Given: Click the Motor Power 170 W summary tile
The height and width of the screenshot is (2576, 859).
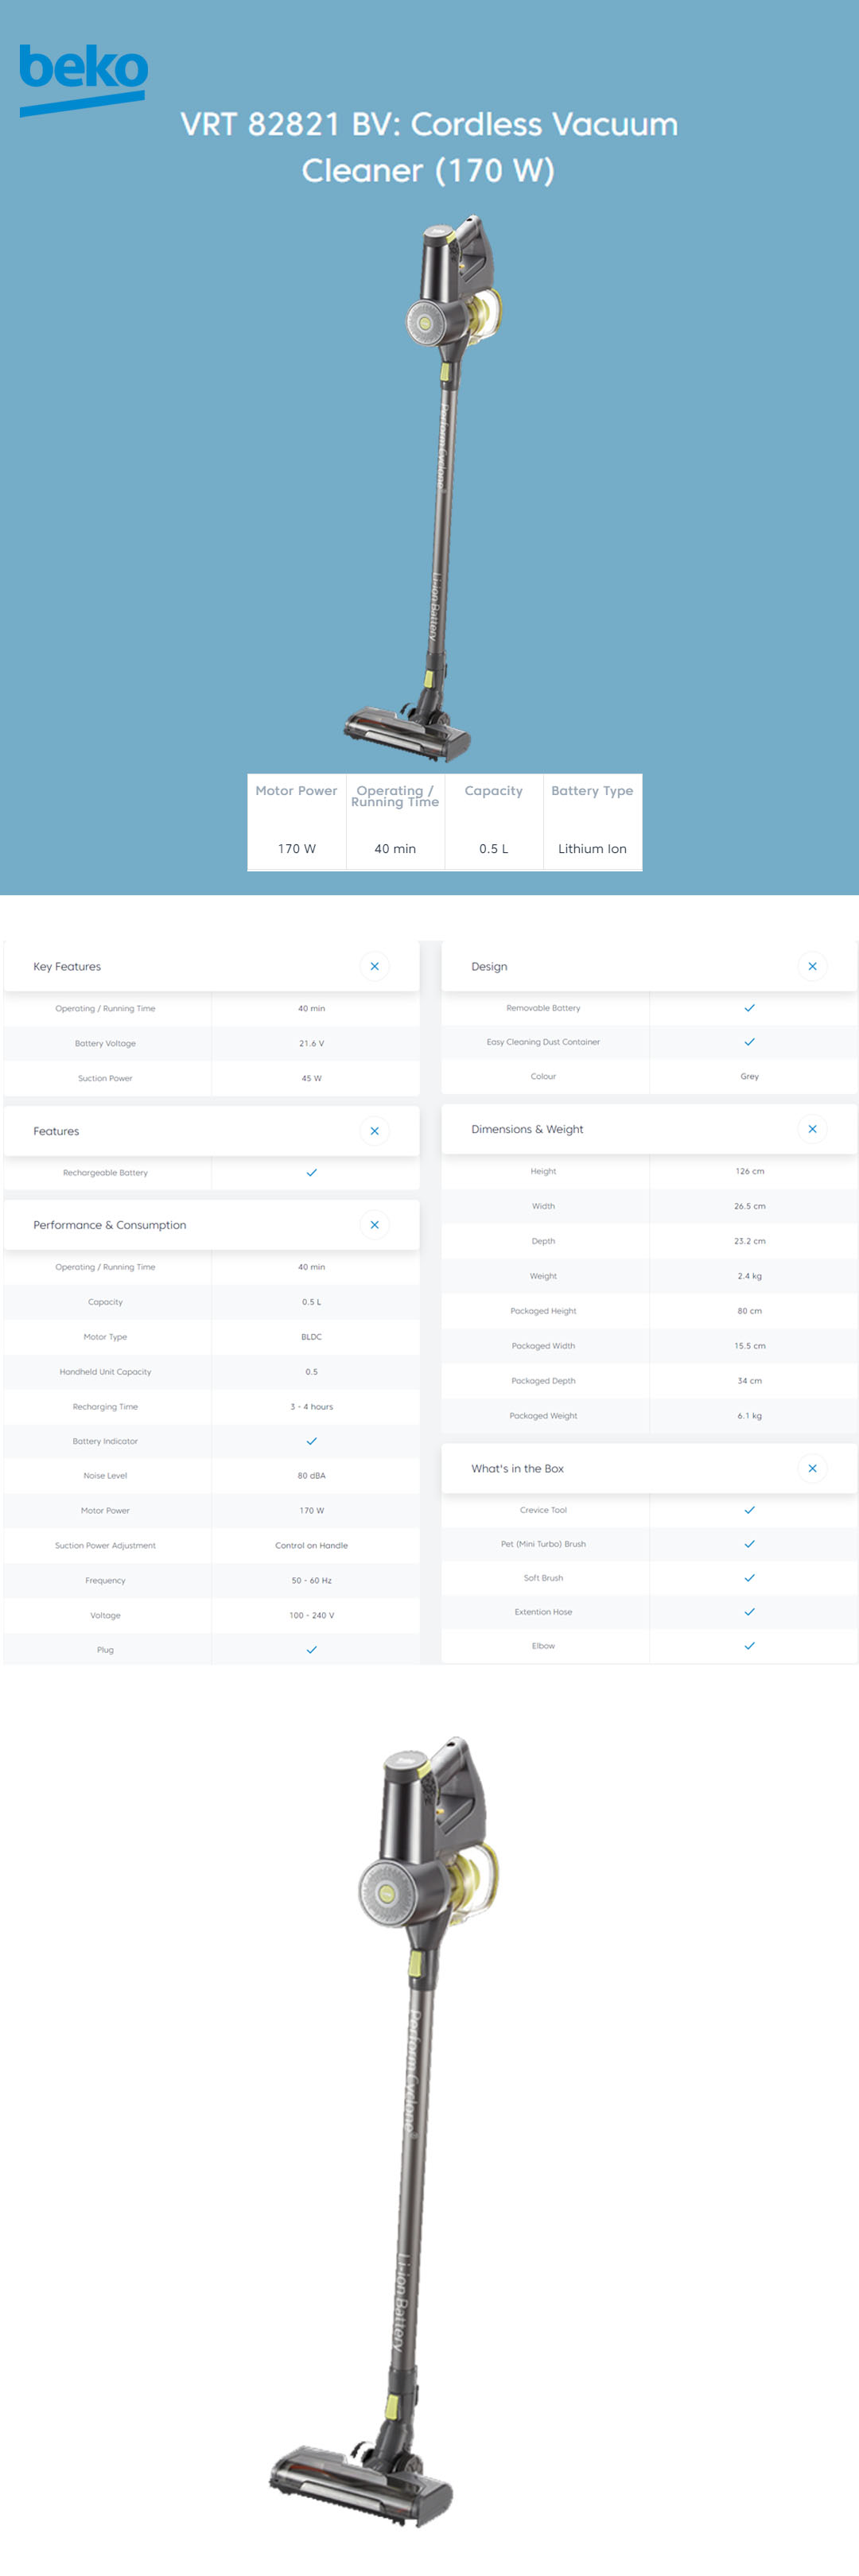Looking at the screenshot, I should coord(296,821).
